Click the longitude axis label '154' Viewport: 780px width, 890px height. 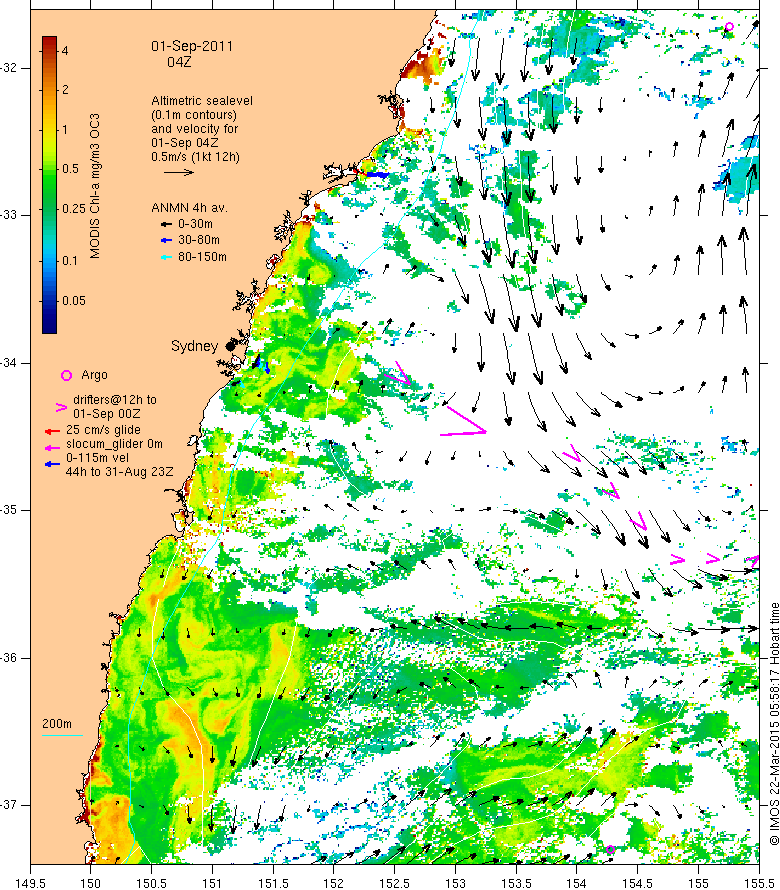tap(577, 884)
